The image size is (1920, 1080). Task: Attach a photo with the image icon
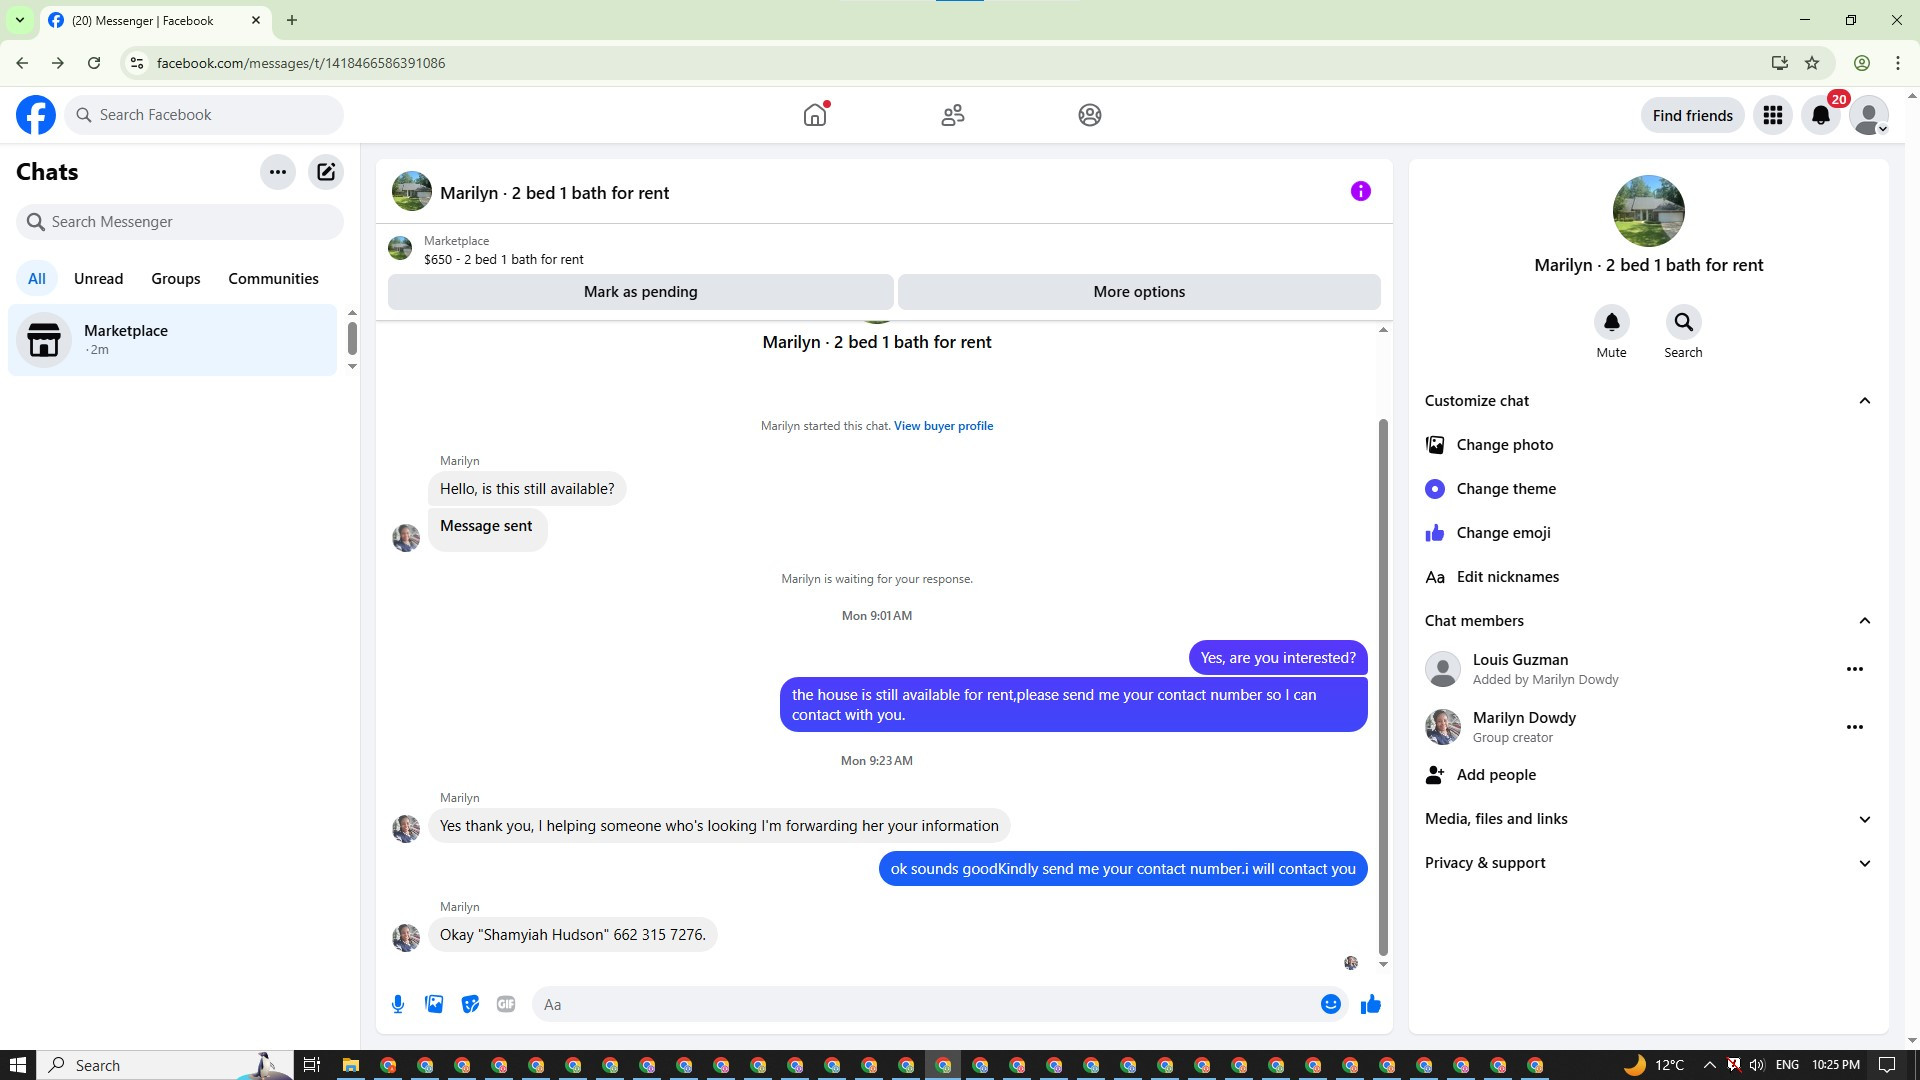coord(434,1004)
